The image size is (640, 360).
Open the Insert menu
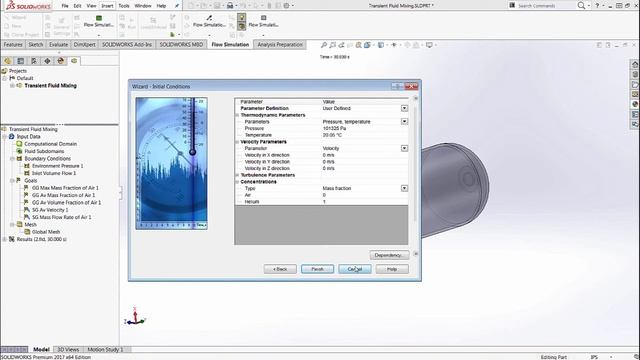[107, 6]
